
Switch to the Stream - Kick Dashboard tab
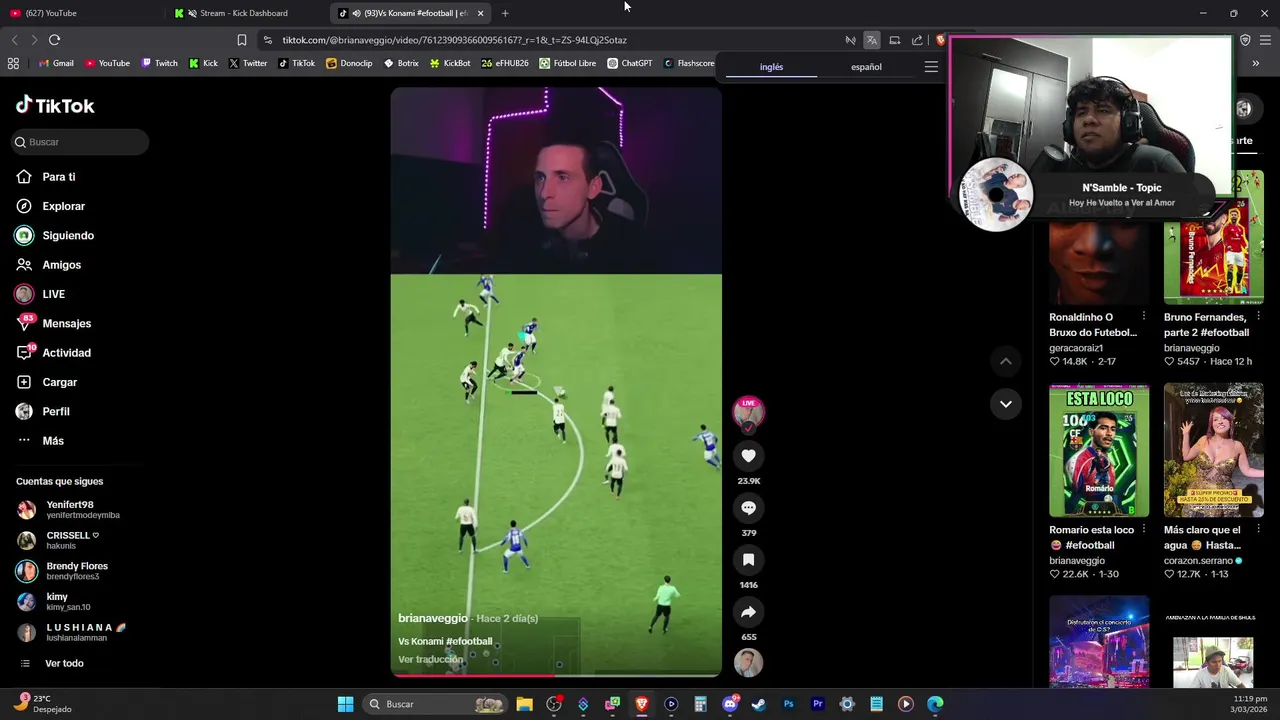(x=244, y=13)
